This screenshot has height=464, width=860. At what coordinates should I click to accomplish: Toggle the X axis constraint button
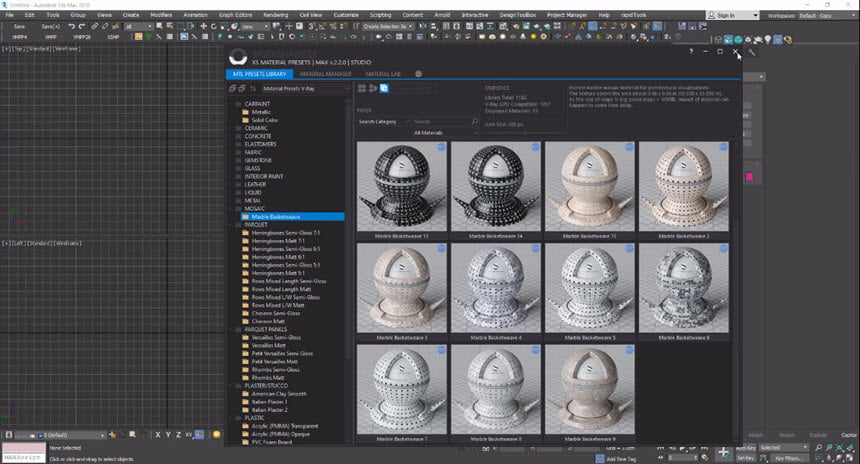click(x=158, y=435)
